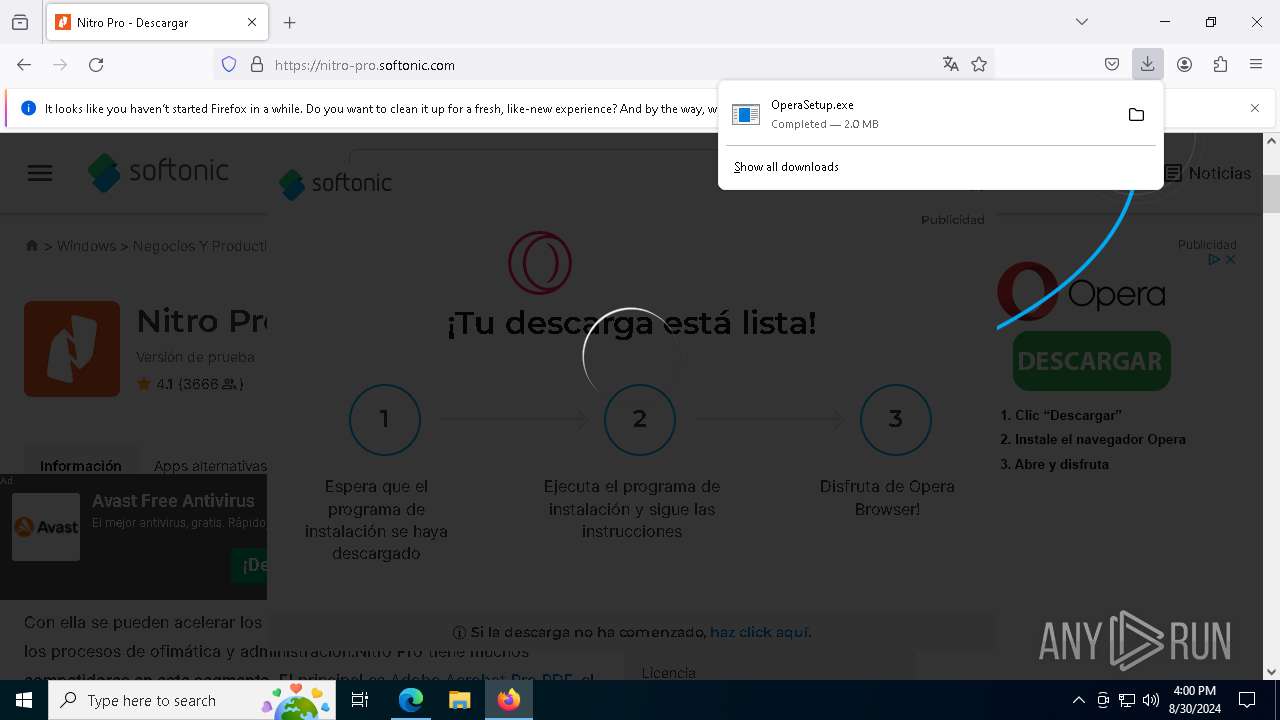Click Nitro Pro app icon
This screenshot has height=720, width=1280.
coord(72,349)
